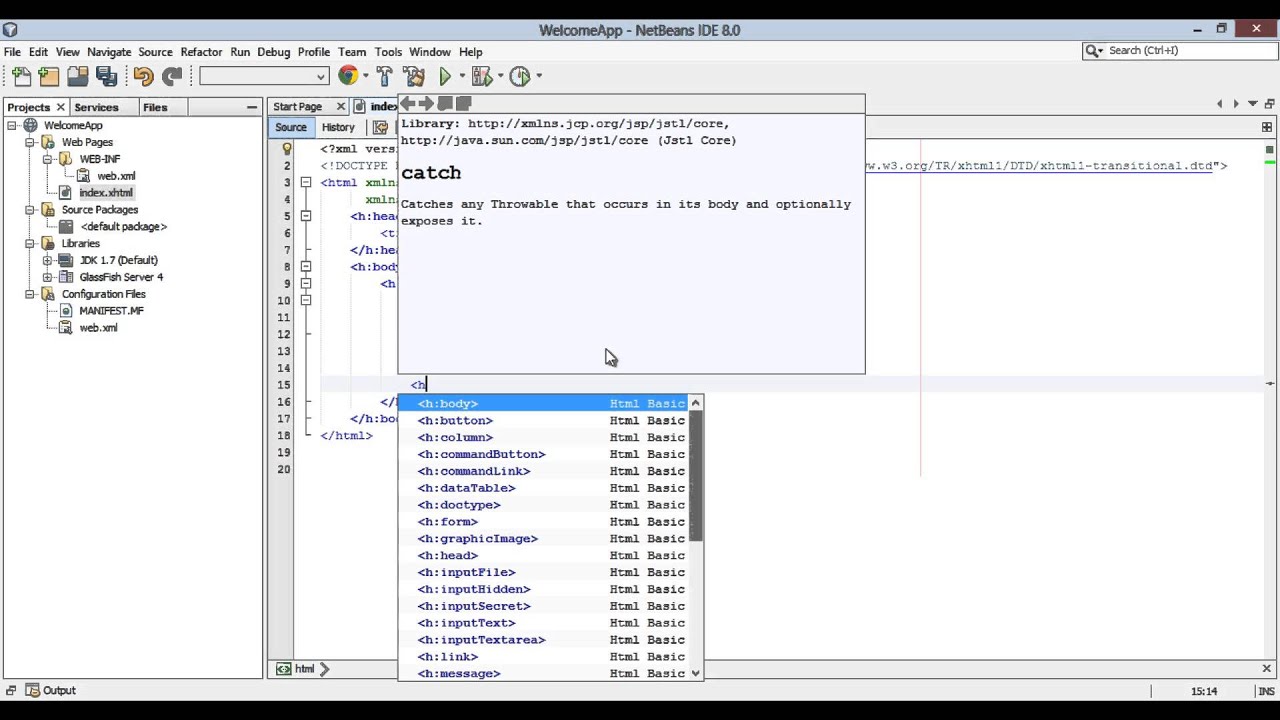The image size is (1280, 720).
Task: Click the New File toolbar icon
Action: point(21,76)
